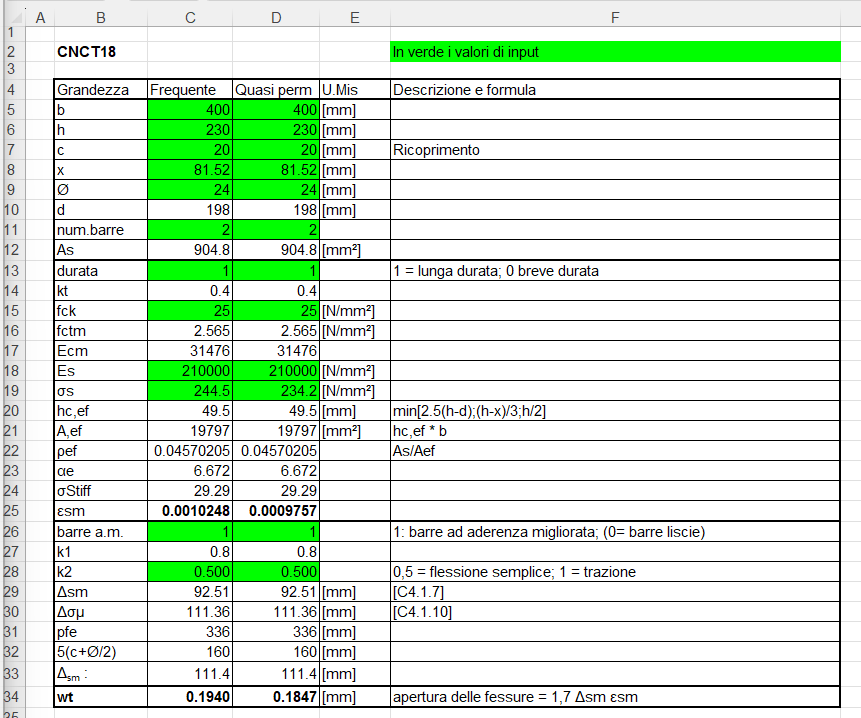Select the CNCT18 title cell
Screen dimensions: 861x718
pos(100,52)
